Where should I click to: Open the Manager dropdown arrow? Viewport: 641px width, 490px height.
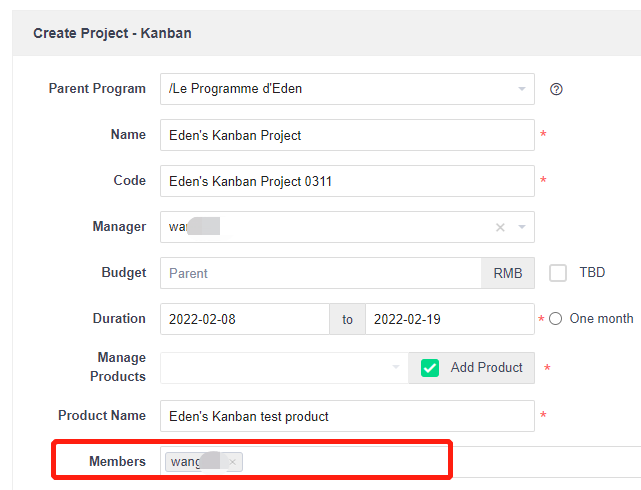click(521, 227)
